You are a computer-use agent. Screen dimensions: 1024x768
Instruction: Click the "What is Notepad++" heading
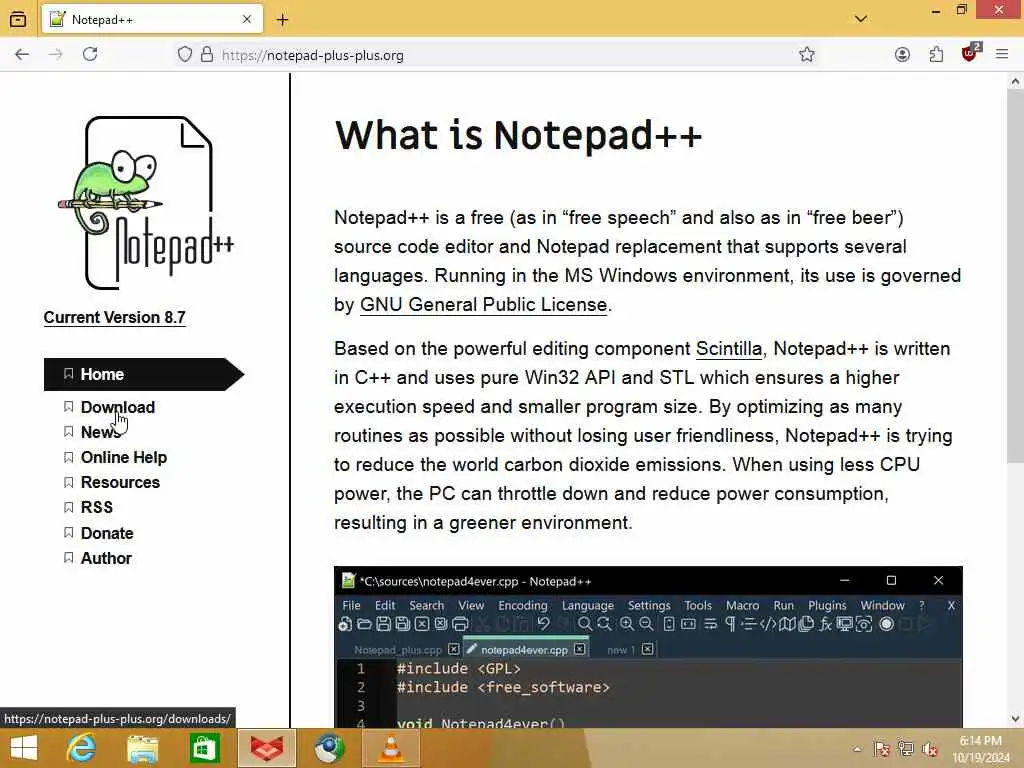(518, 135)
